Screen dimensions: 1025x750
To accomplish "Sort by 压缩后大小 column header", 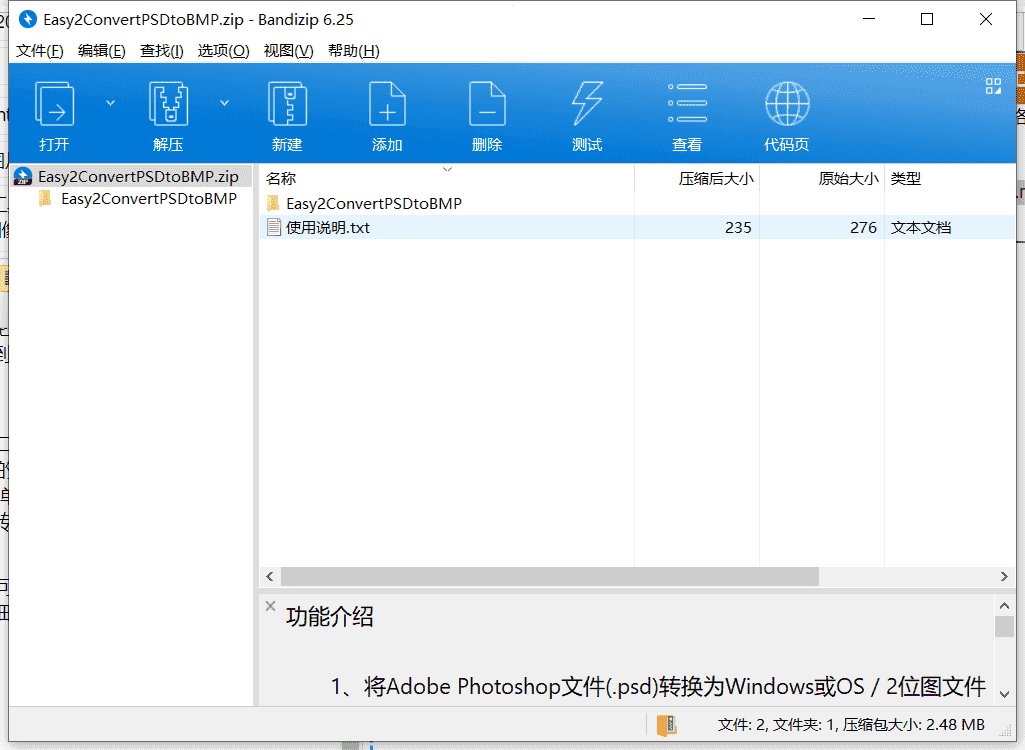I will [x=716, y=179].
